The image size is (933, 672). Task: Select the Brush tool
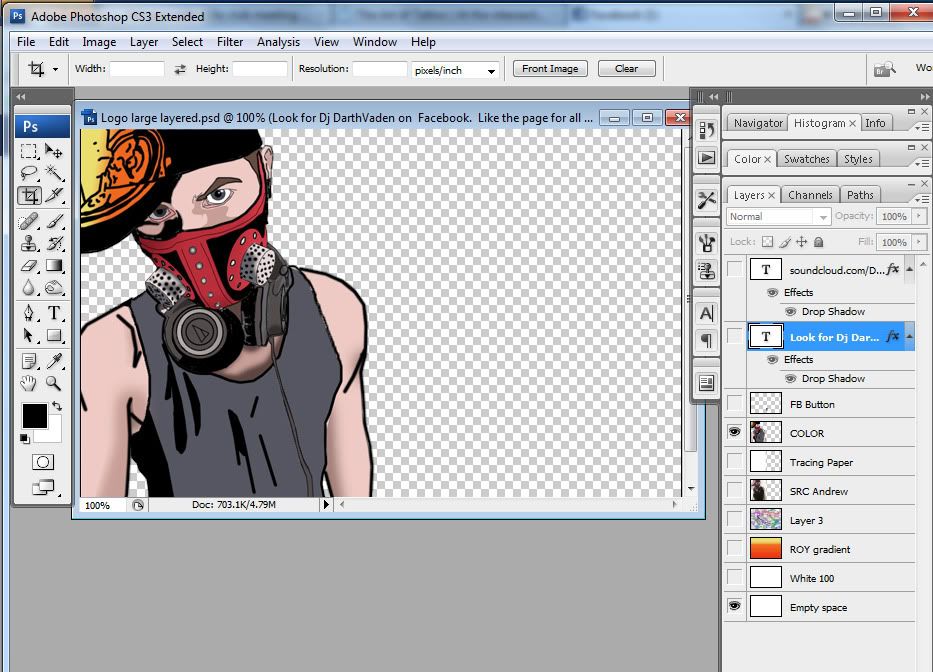(54, 221)
